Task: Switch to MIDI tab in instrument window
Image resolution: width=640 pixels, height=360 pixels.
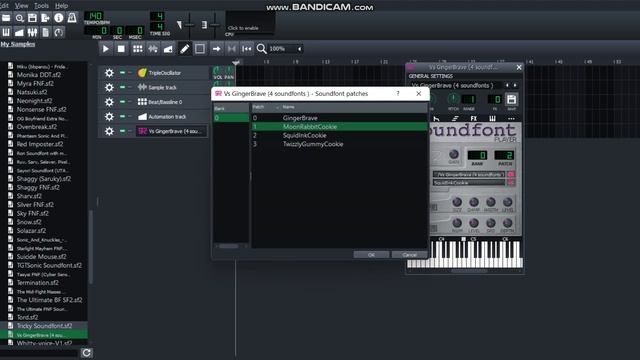Action: click(x=492, y=118)
